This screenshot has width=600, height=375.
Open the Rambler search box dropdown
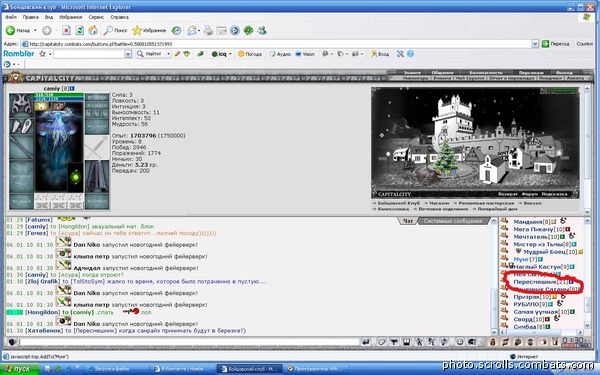pyautogui.click(x=128, y=54)
